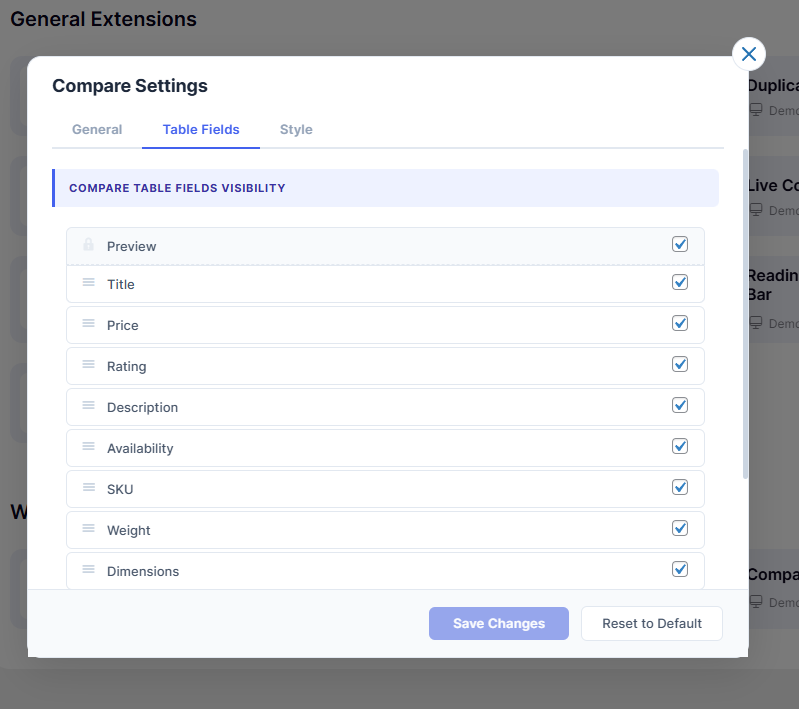The height and width of the screenshot is (709, 799).
Task: Click the drag handle icon beside Dimensions
Action: coord(88,570)
